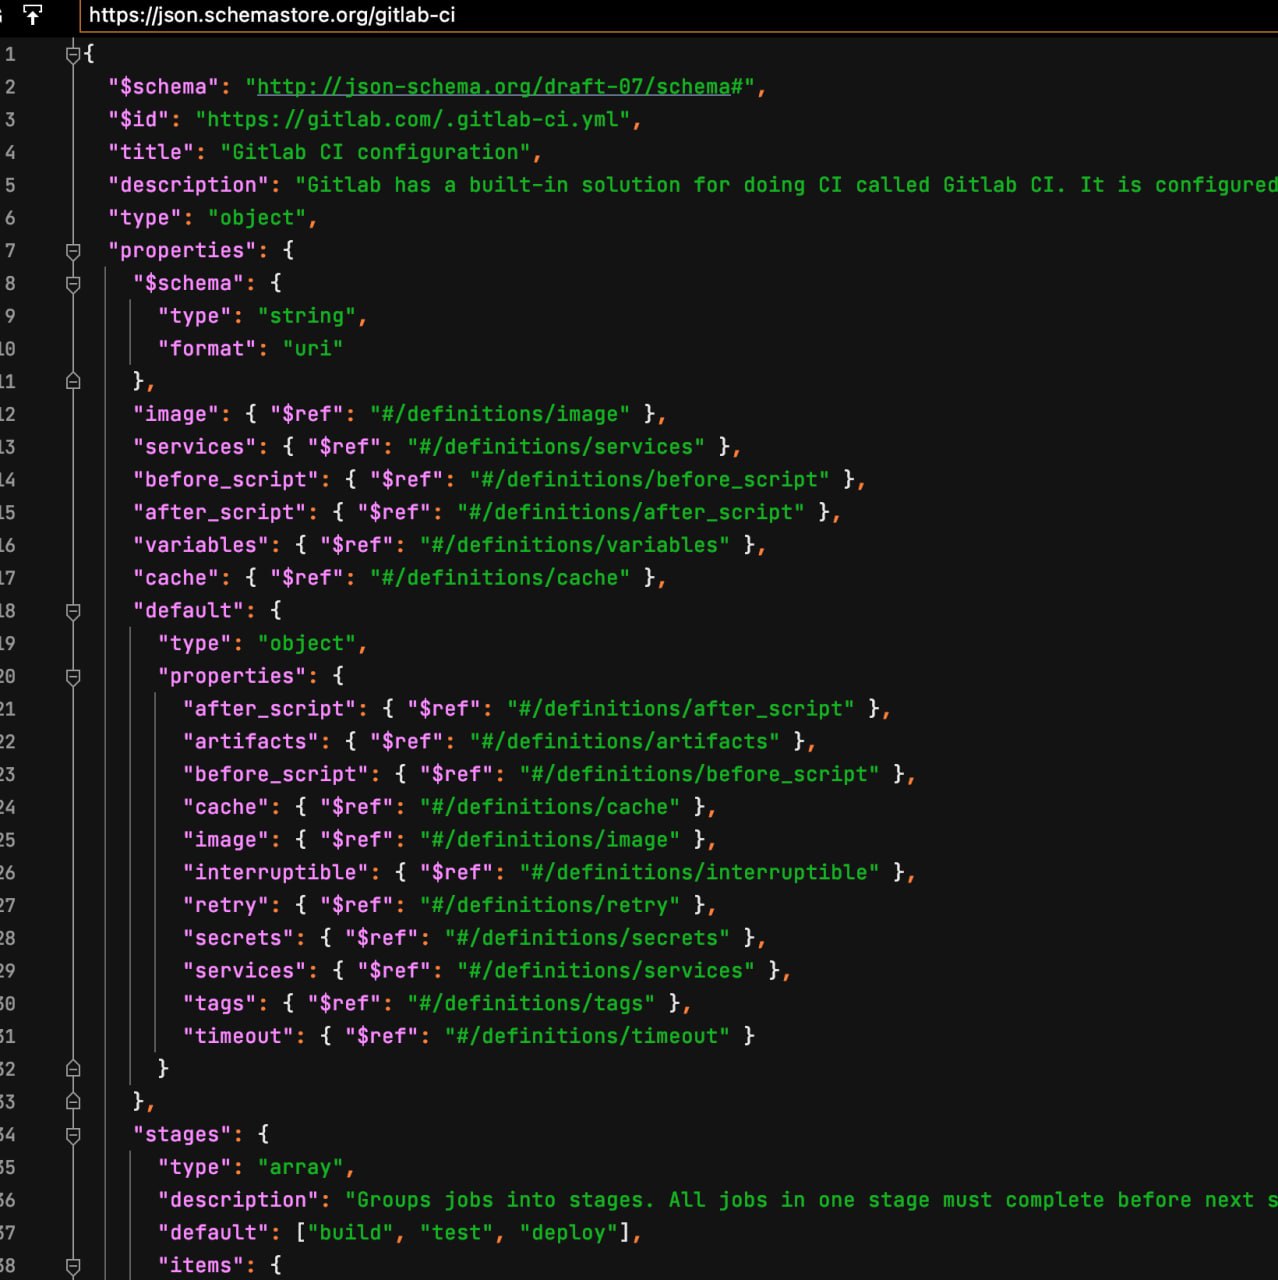Click the "secrets" key
This screenshot has width=1278, height=1280.
238,938
